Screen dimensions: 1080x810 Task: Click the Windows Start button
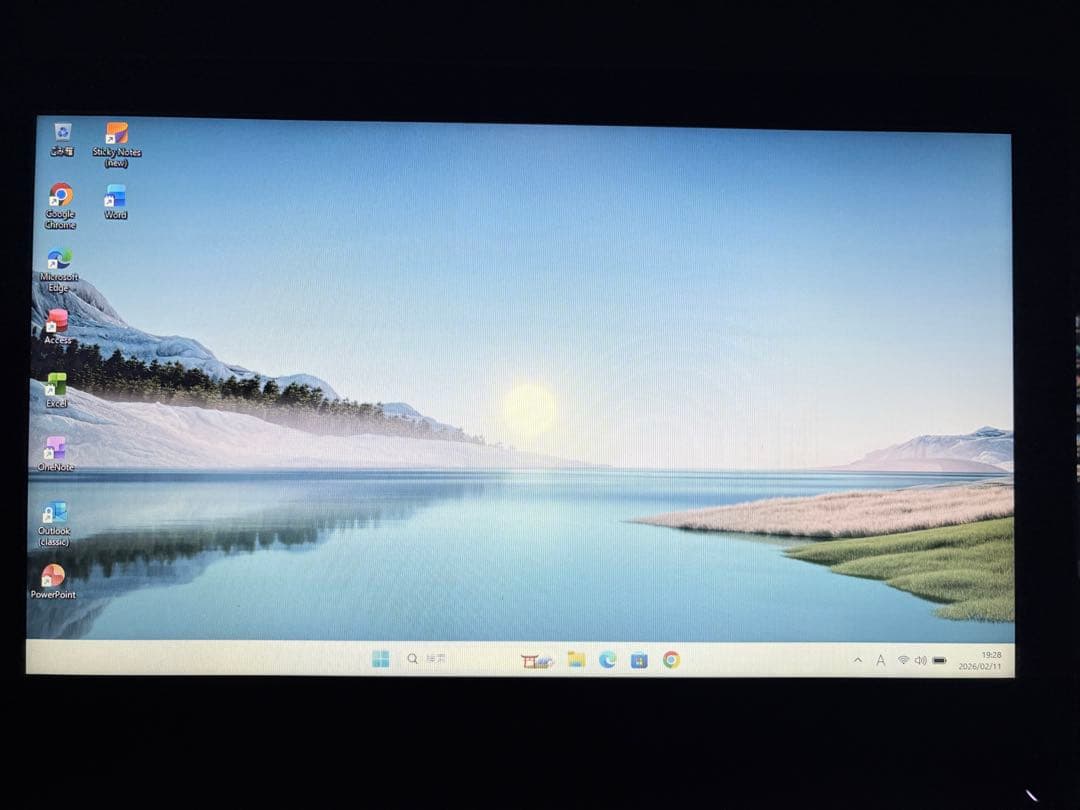click(379, 659)
